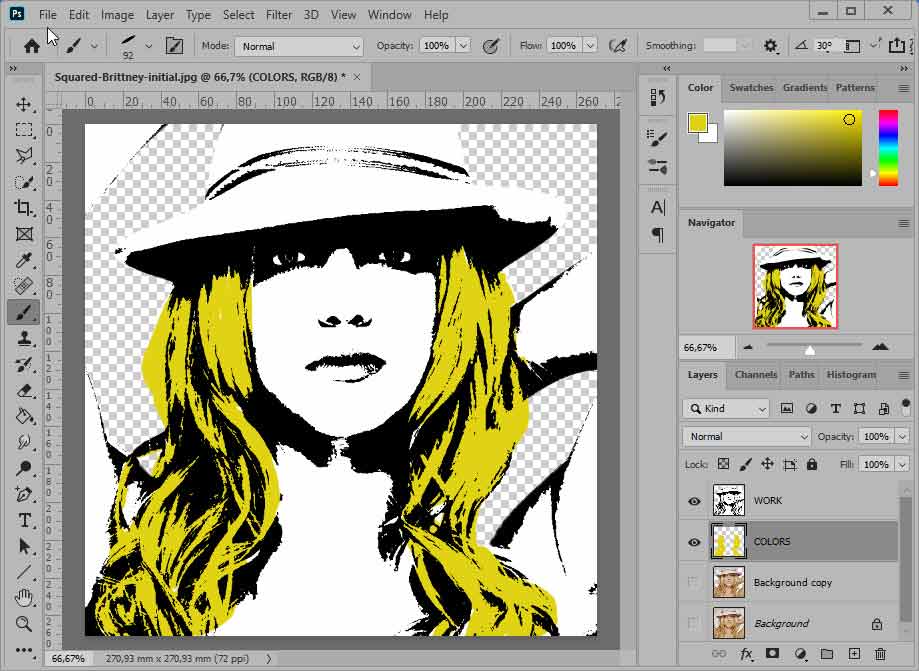Select the Clone Stamp tool
This screenshot has width=919, height=671.
coord(23,338)
